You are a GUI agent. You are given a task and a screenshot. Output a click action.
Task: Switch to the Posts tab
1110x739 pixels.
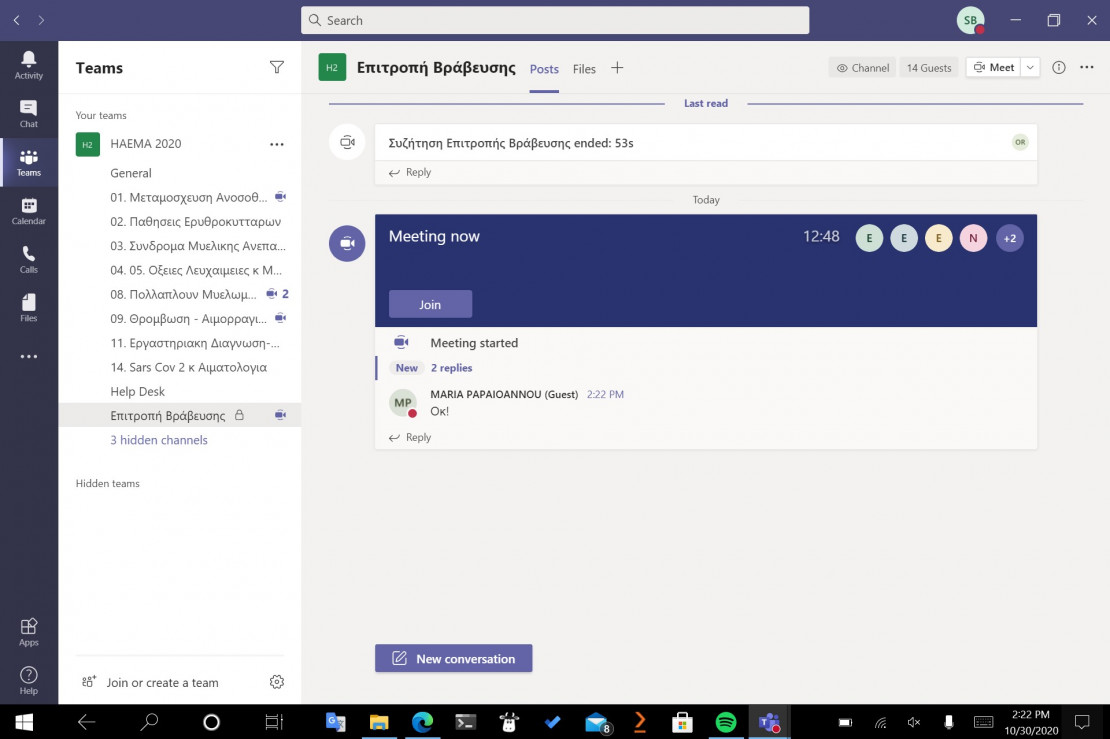[x=544, y=69]
